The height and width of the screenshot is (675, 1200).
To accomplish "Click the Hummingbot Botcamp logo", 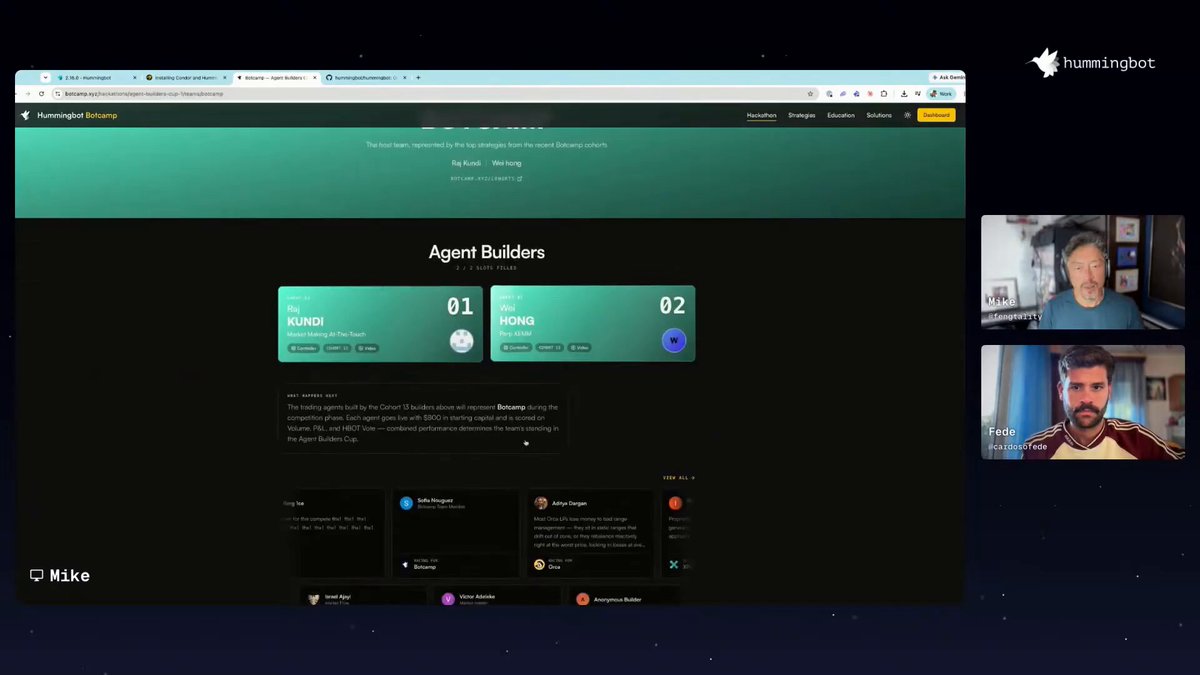I will (69, 115).
